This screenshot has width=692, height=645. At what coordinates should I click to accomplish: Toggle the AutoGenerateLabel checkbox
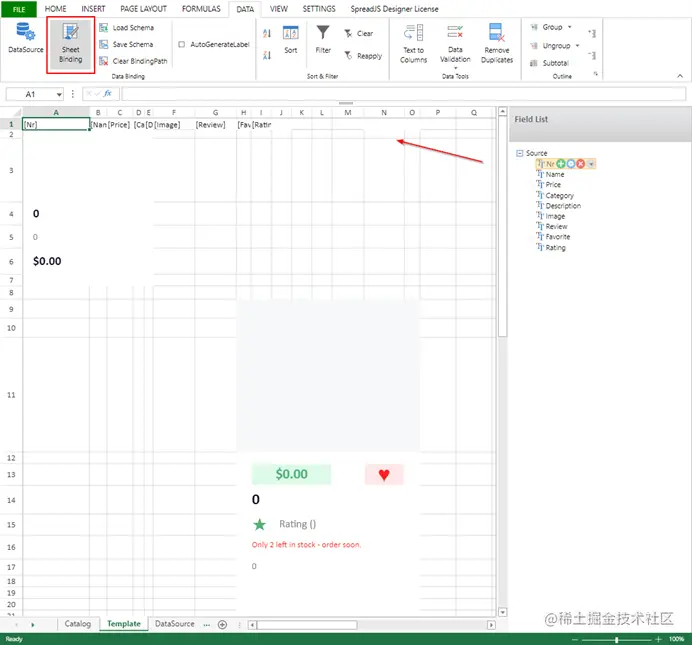[x=181, y=45]
